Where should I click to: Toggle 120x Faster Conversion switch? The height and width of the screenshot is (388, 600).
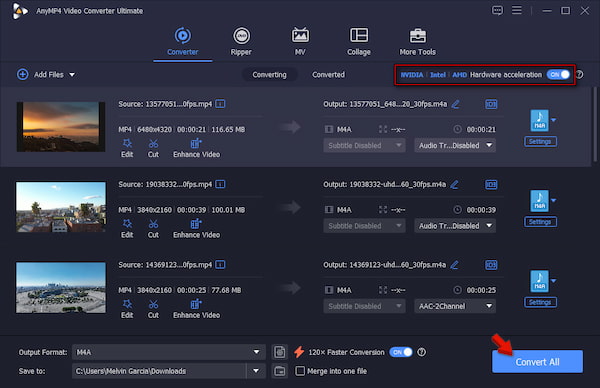click(401, 352)
